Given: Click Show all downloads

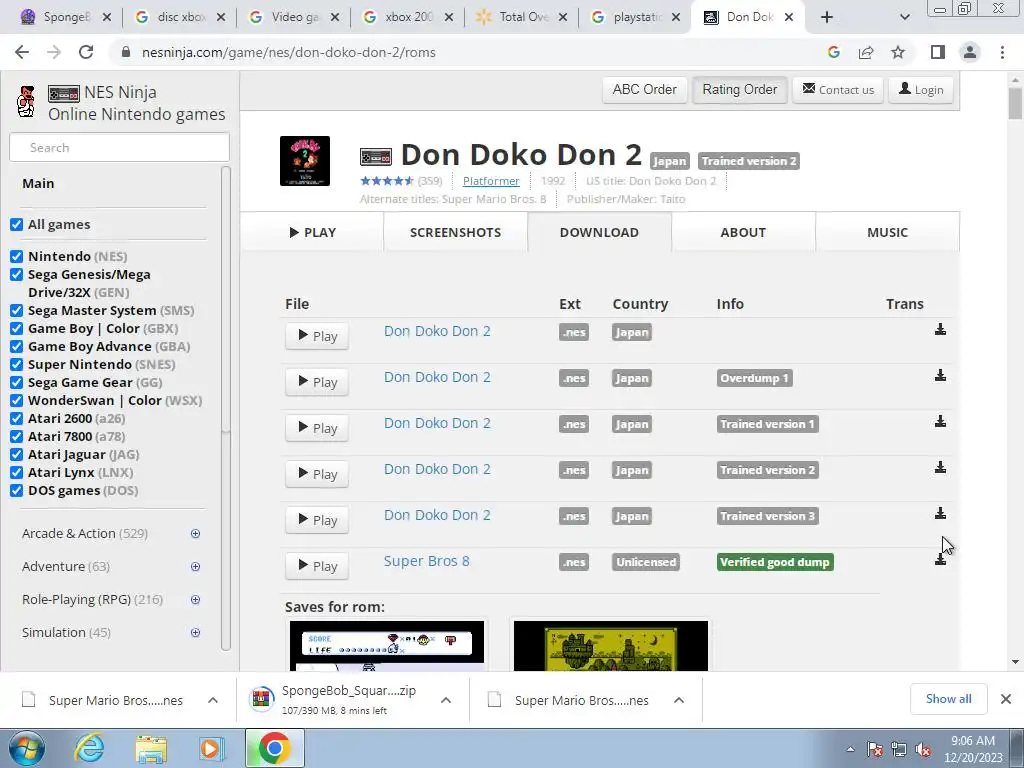Looking at the screenshot, I should tap(948, 699).
